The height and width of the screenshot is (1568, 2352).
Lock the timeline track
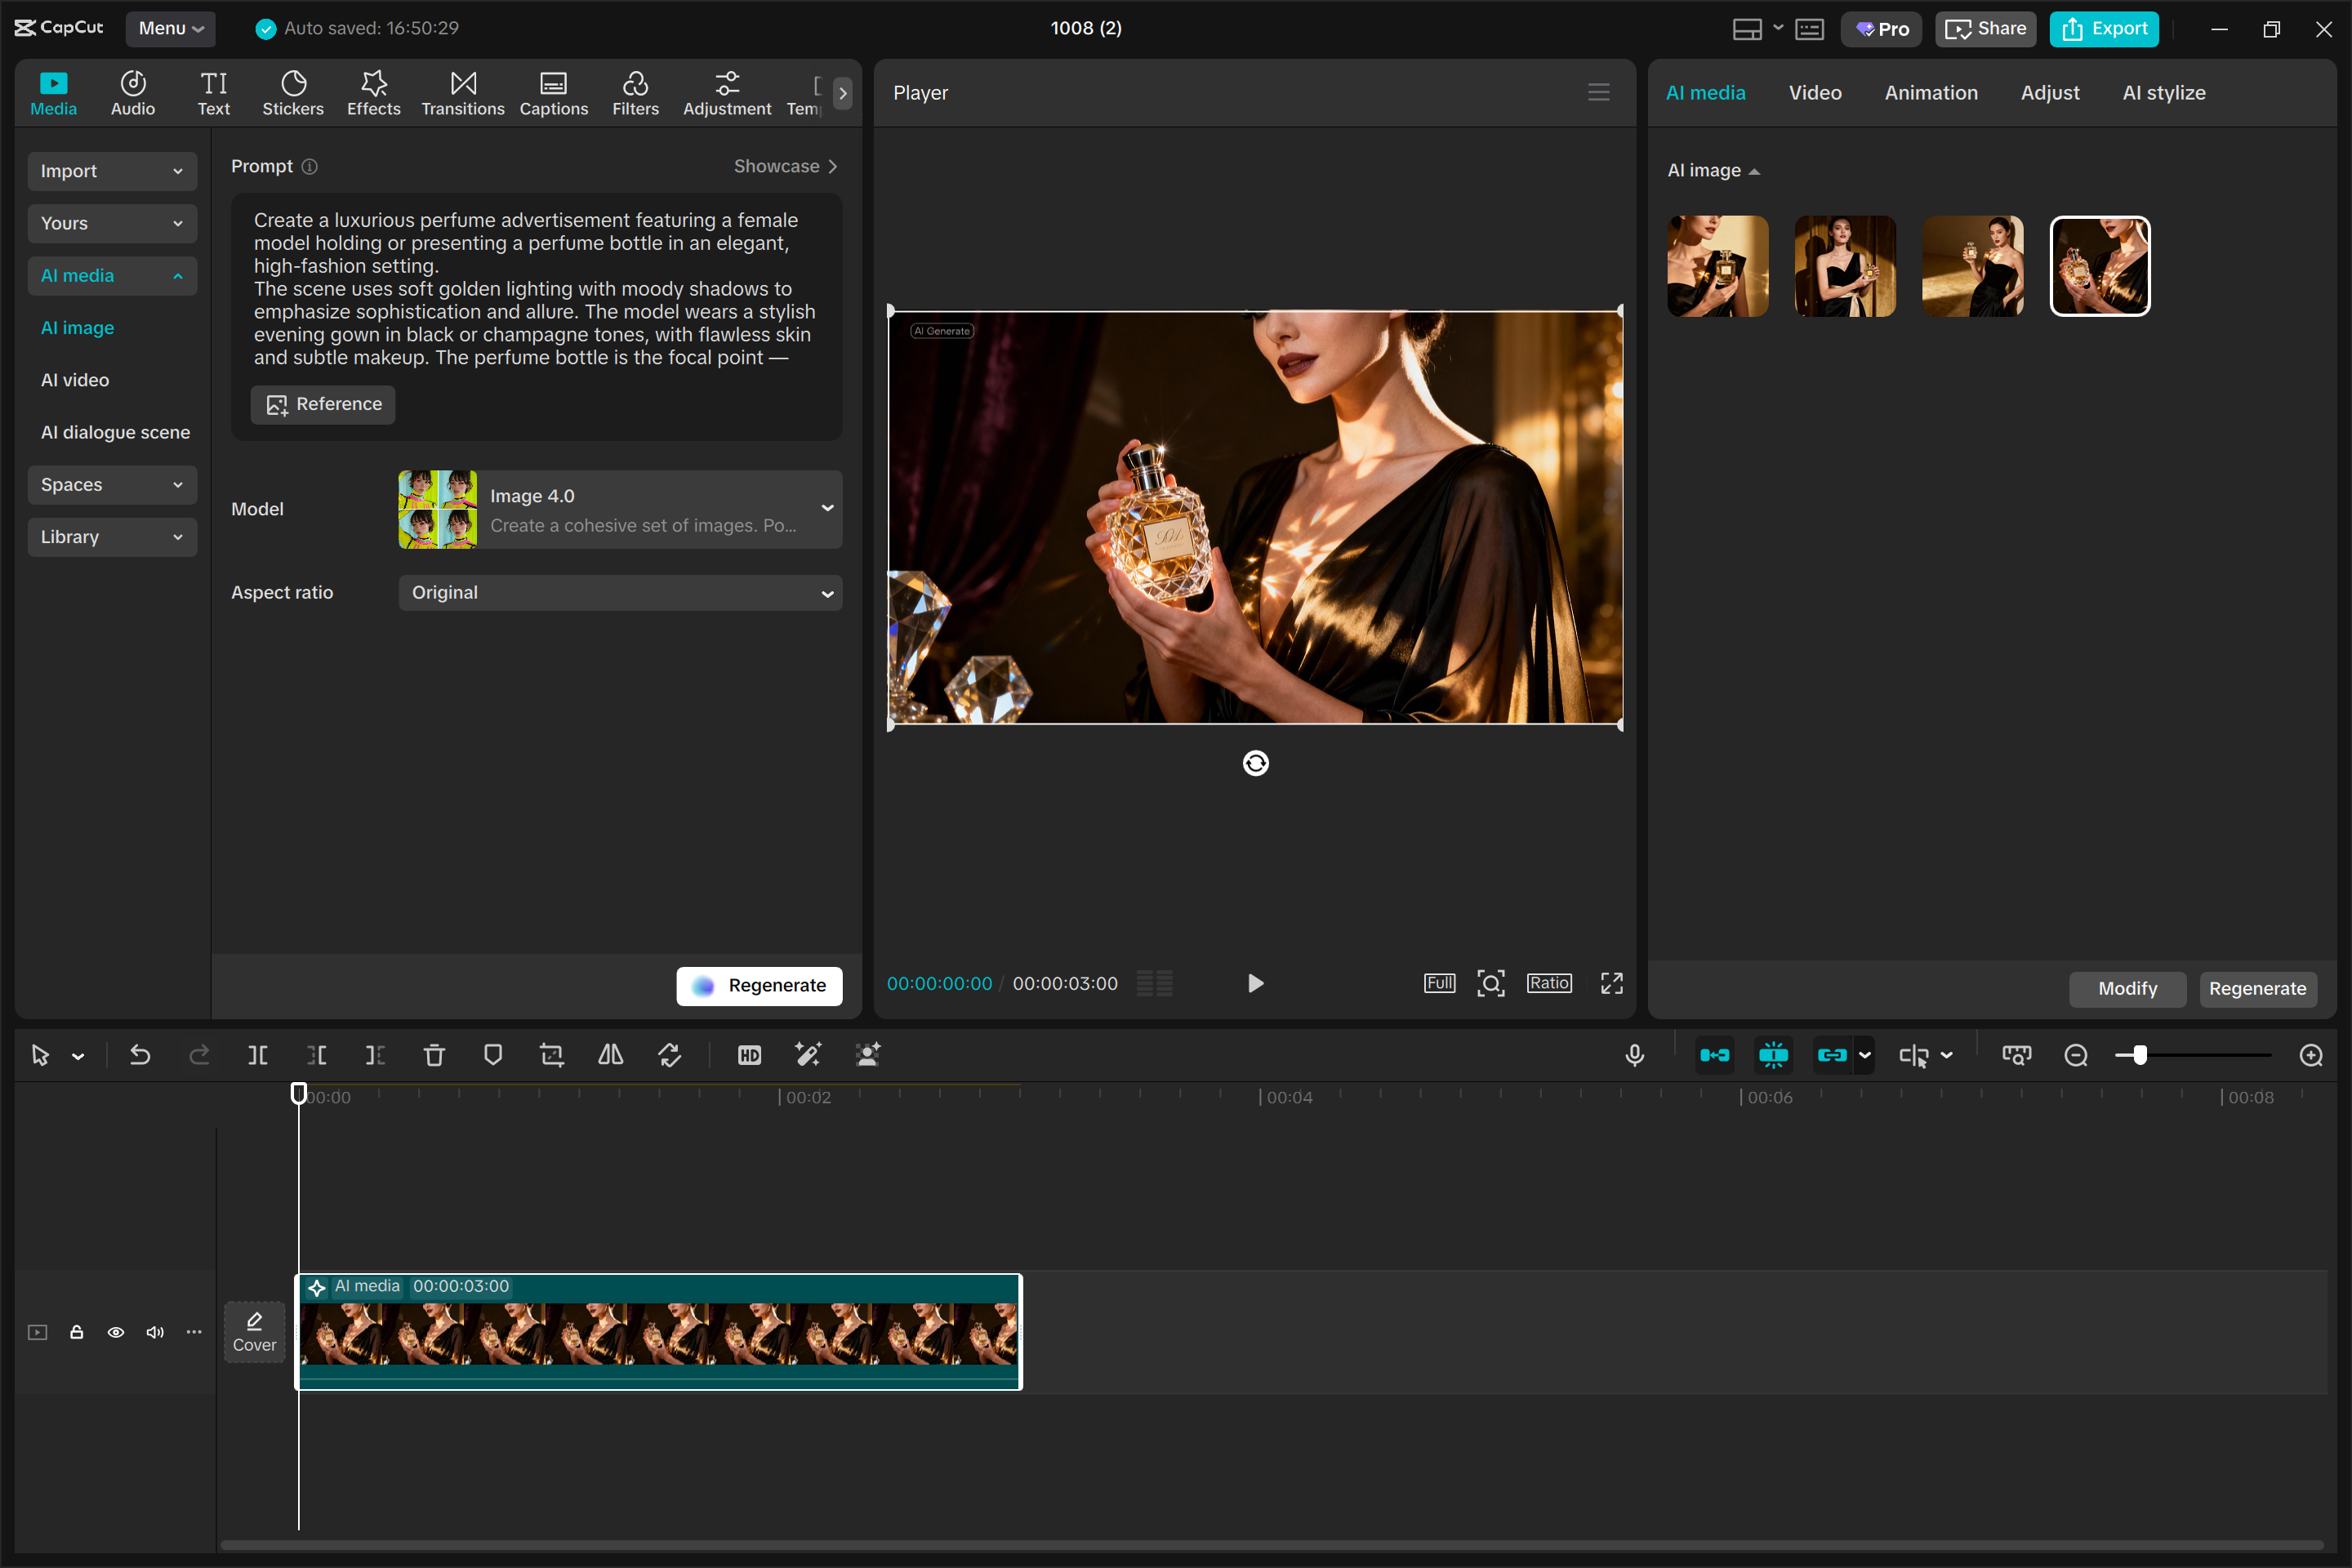coord(77,1332)
